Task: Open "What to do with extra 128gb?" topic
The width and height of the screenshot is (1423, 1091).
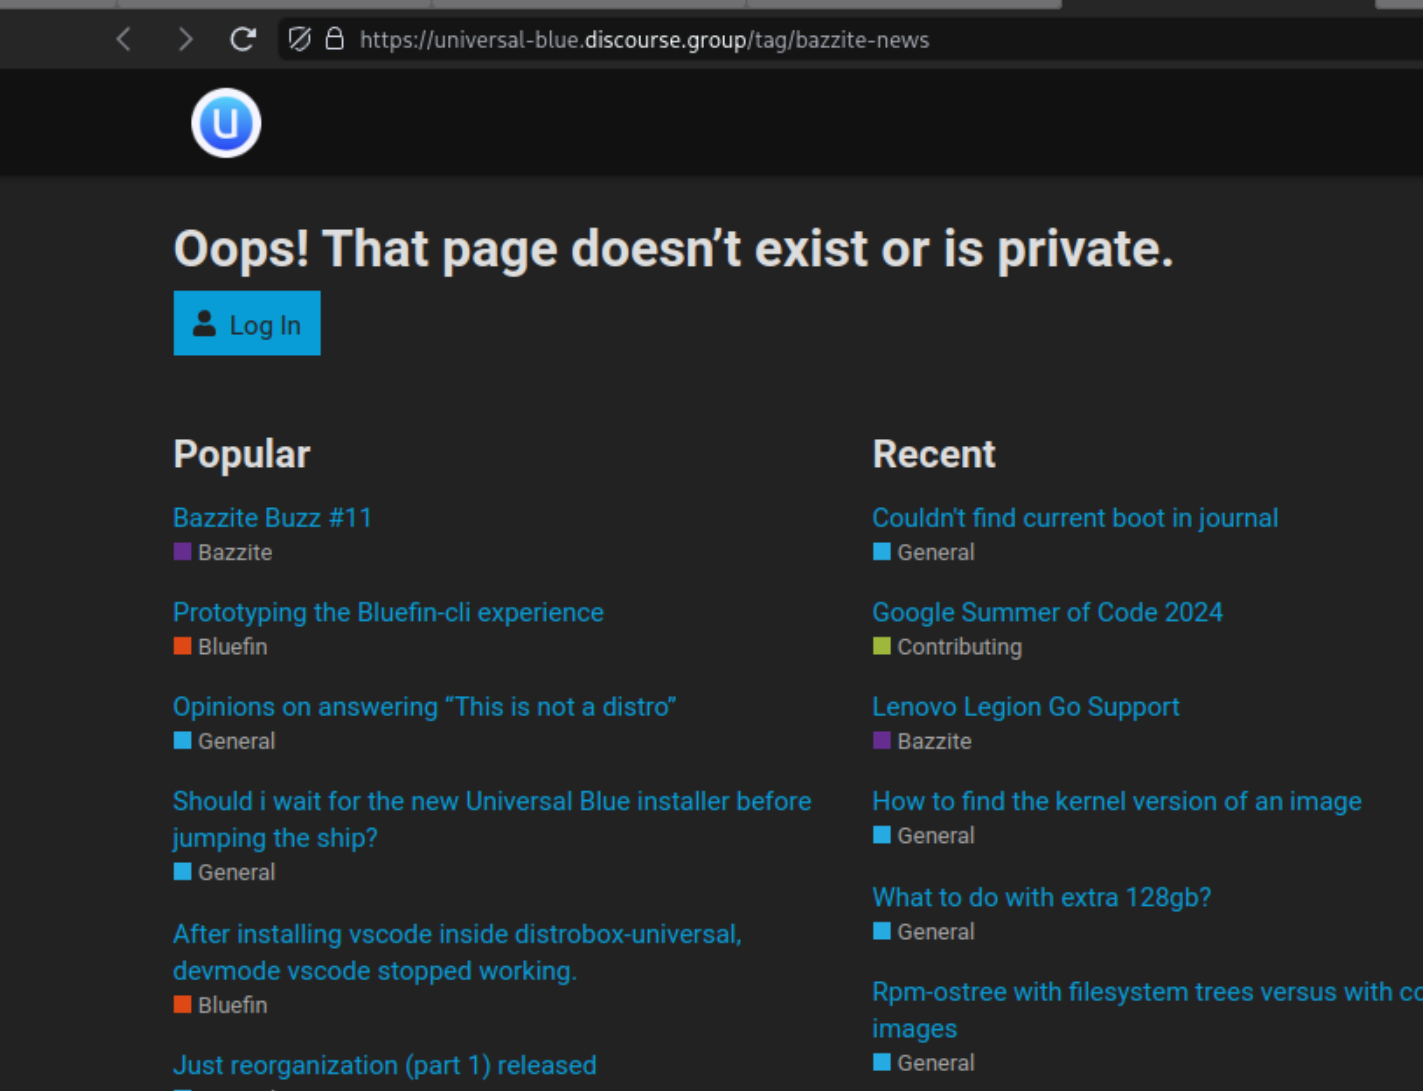Action: click(x=1041, y=897)
